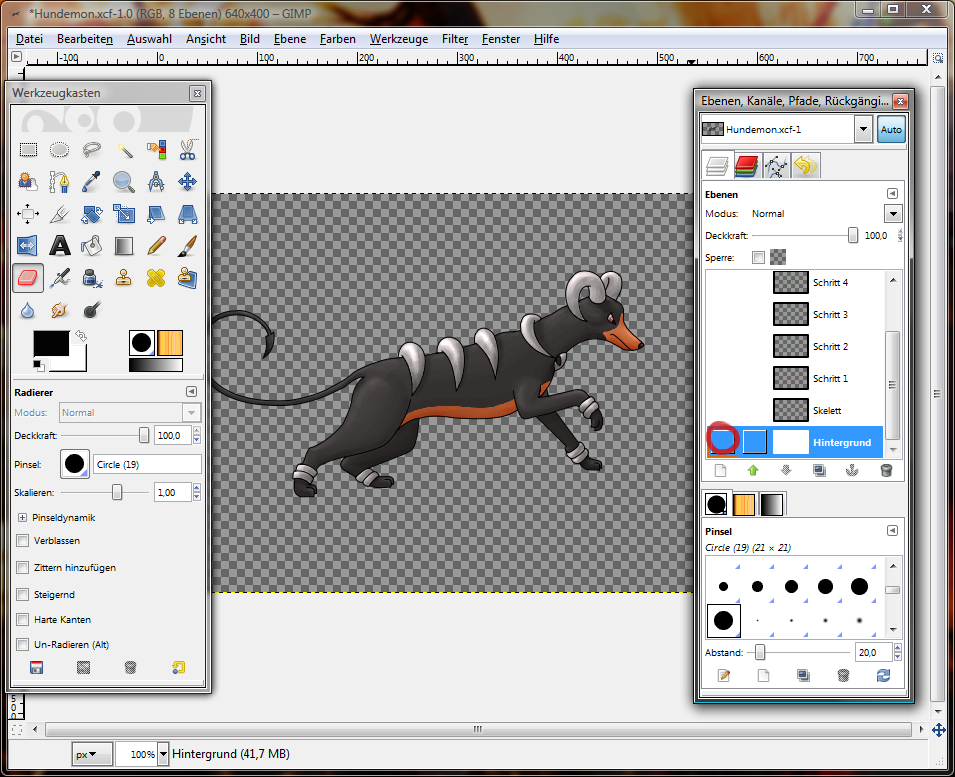
Task: Switch to the Channels tab in layers dock
Action: pos(746,166)
